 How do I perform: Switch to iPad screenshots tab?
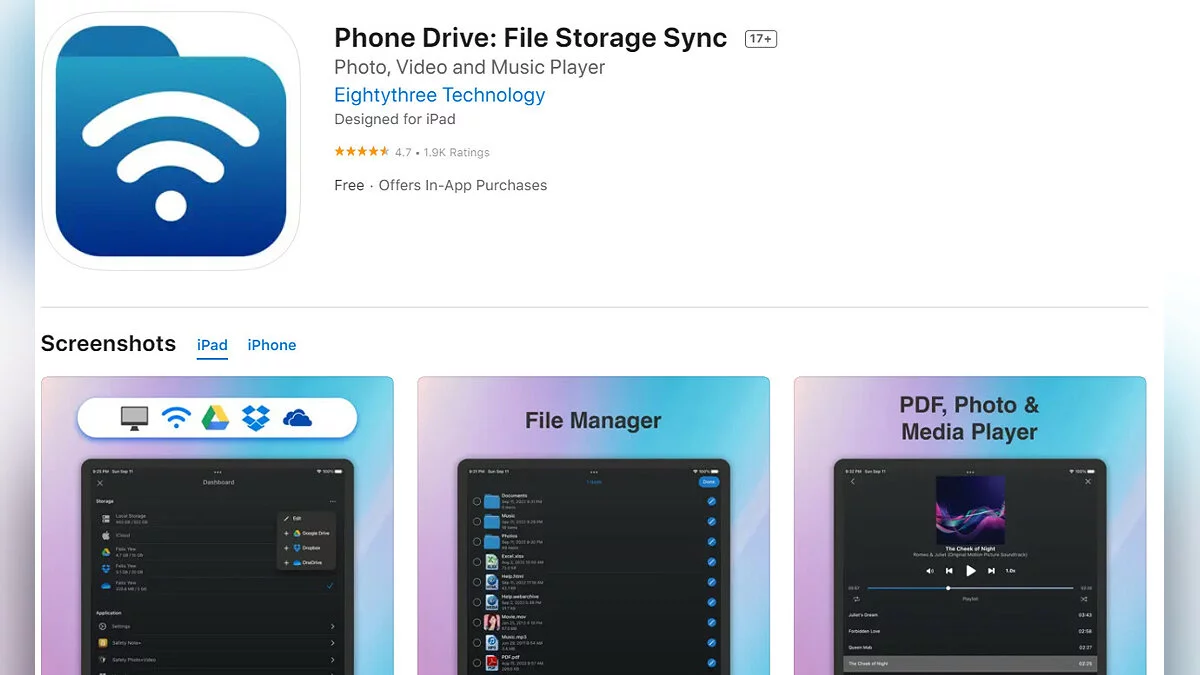(x=212, y=345)
